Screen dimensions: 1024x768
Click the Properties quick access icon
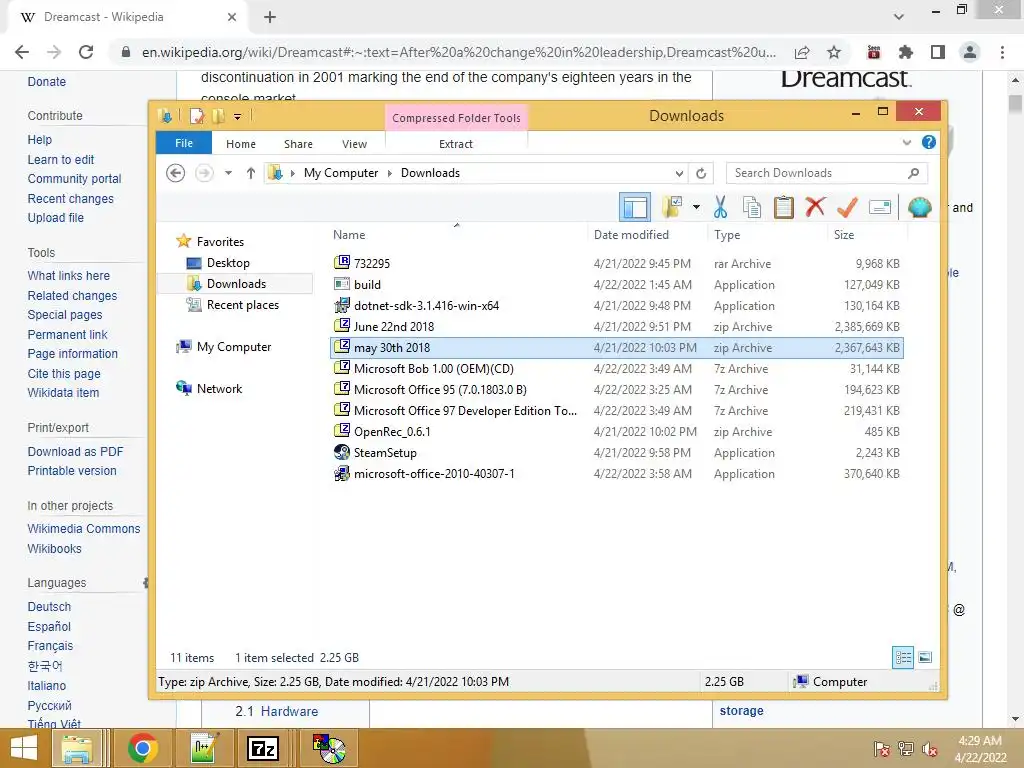[197, 116]
